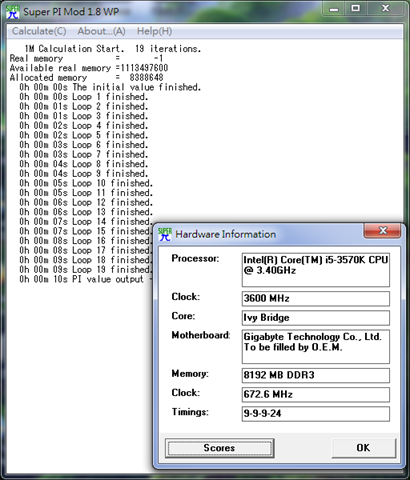This screenshot has height=480, width=410.
Task: Click the 'Timings:' label
Action: tap(190, 412)
